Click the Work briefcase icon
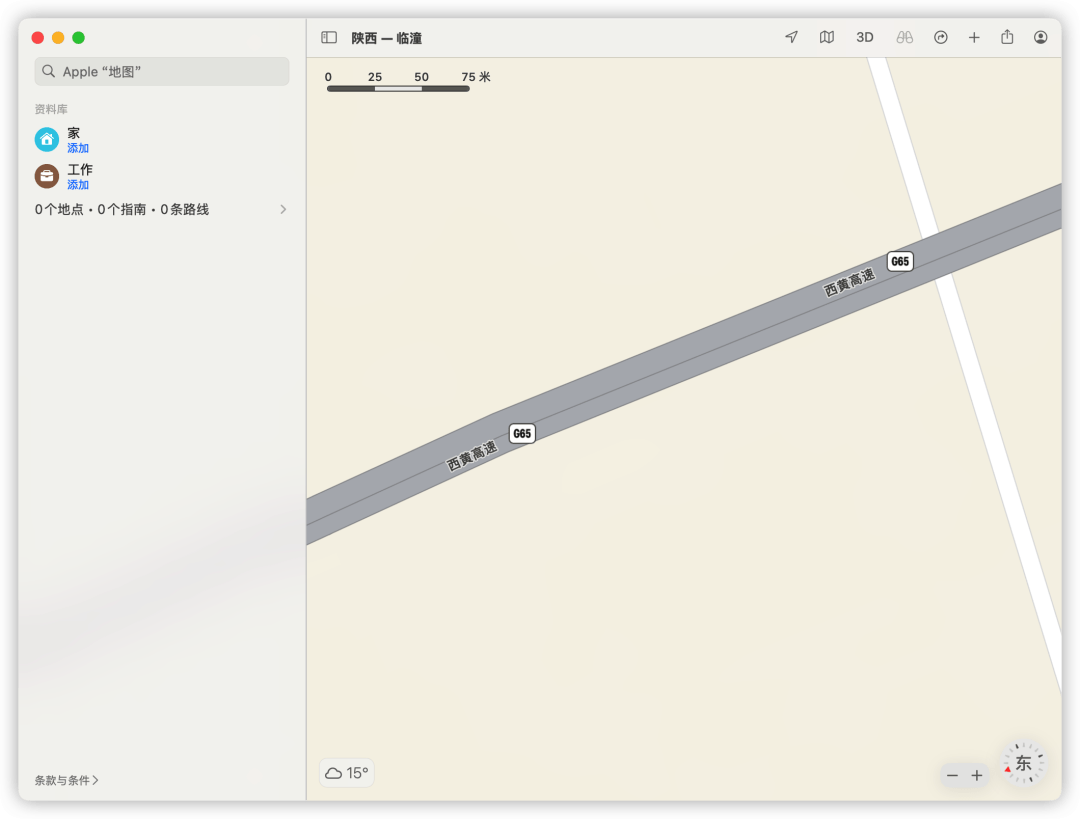 [47, 176]
